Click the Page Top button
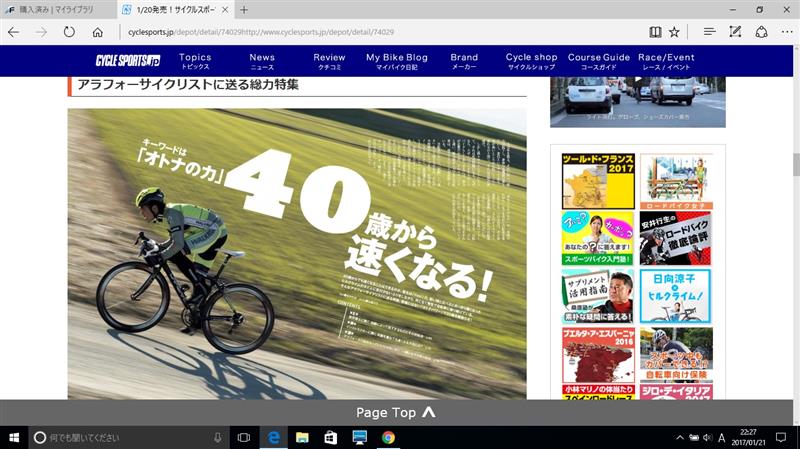 click(396, 412)
